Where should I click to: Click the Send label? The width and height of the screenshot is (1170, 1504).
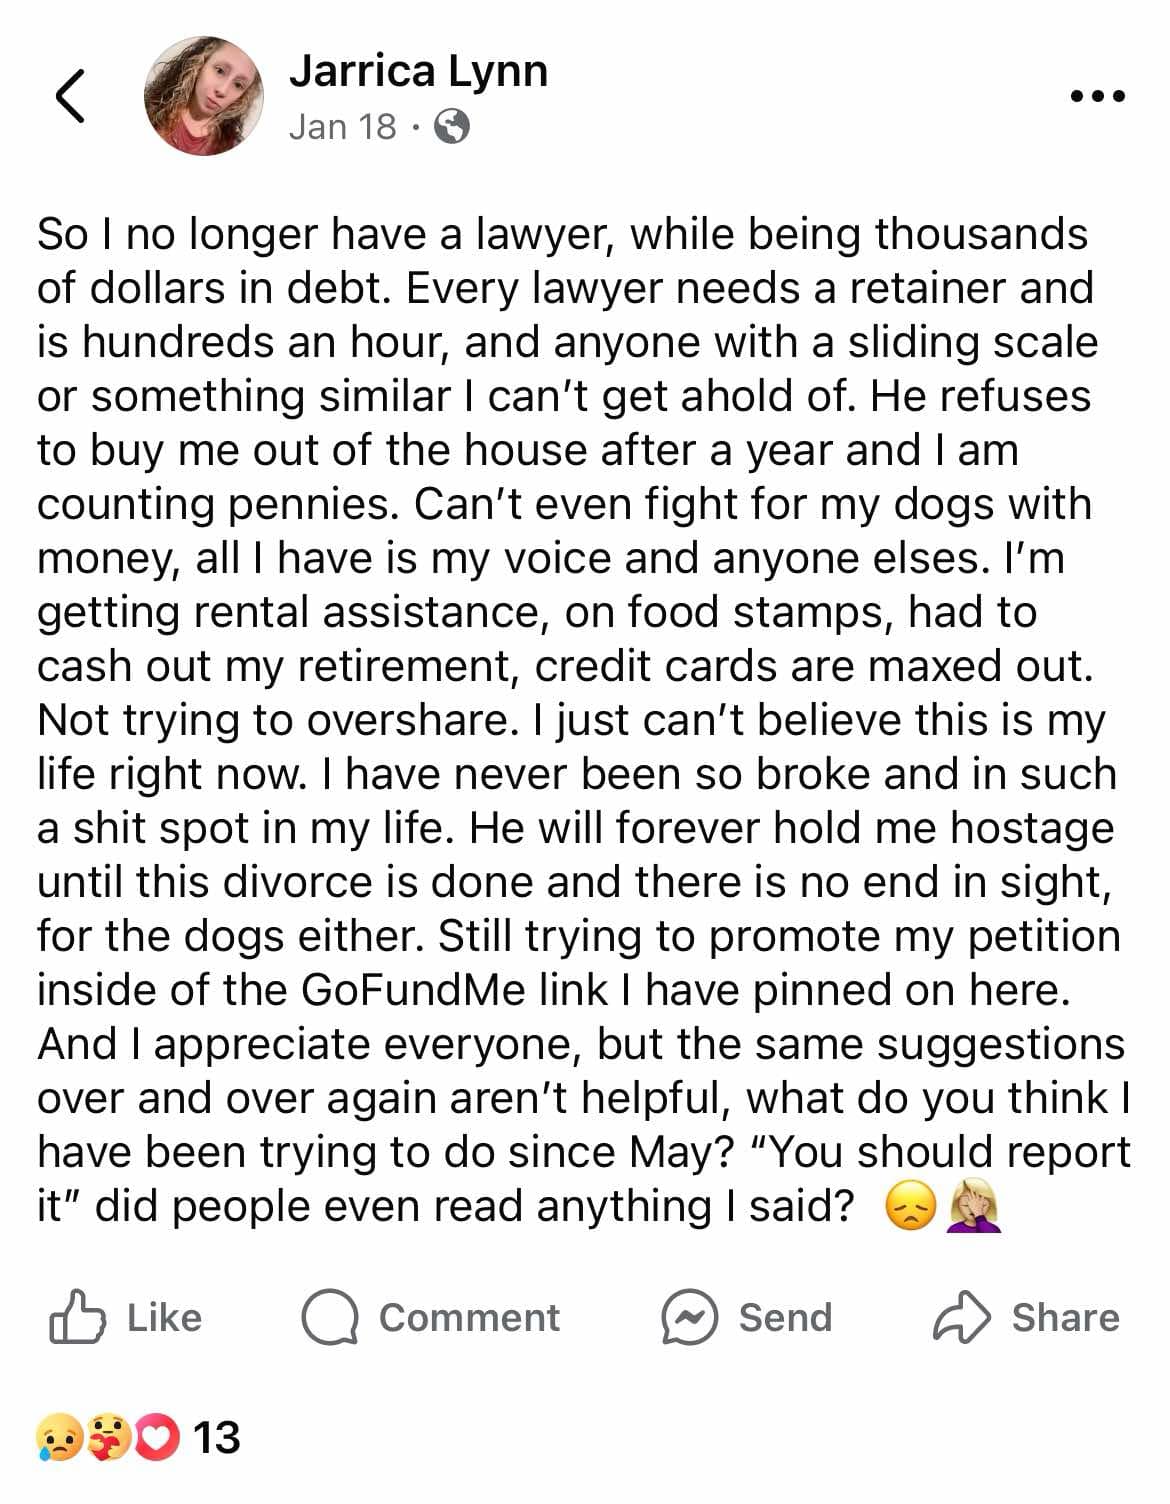point(785,1318)
